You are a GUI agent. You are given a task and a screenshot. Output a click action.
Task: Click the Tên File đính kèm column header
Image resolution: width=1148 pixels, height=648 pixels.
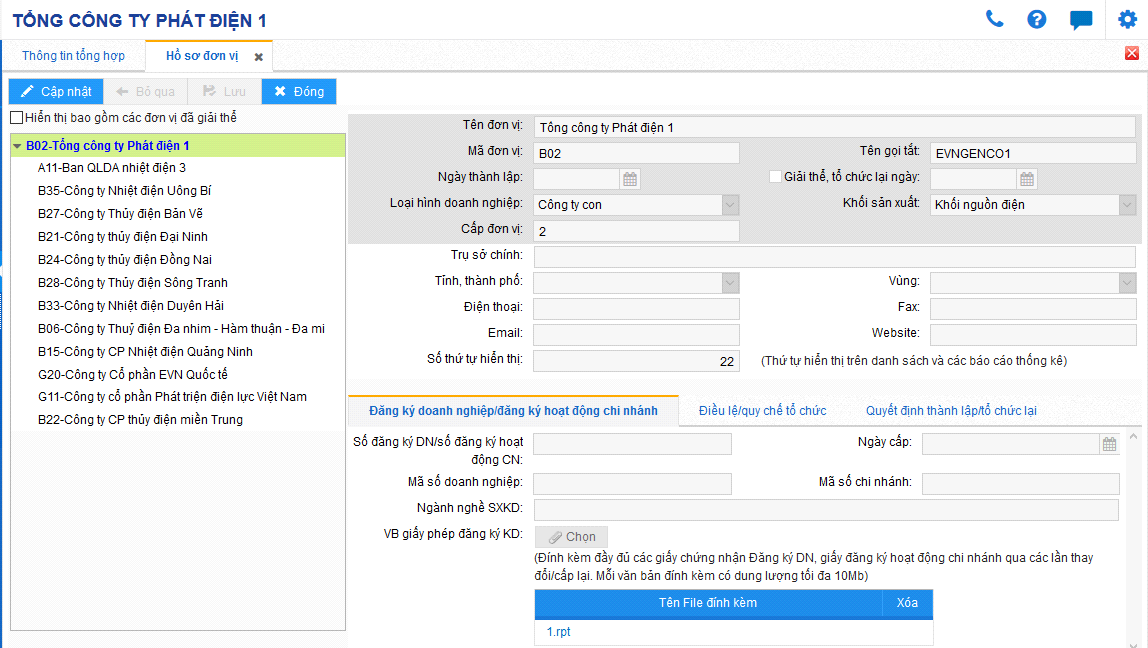[708, 603]
